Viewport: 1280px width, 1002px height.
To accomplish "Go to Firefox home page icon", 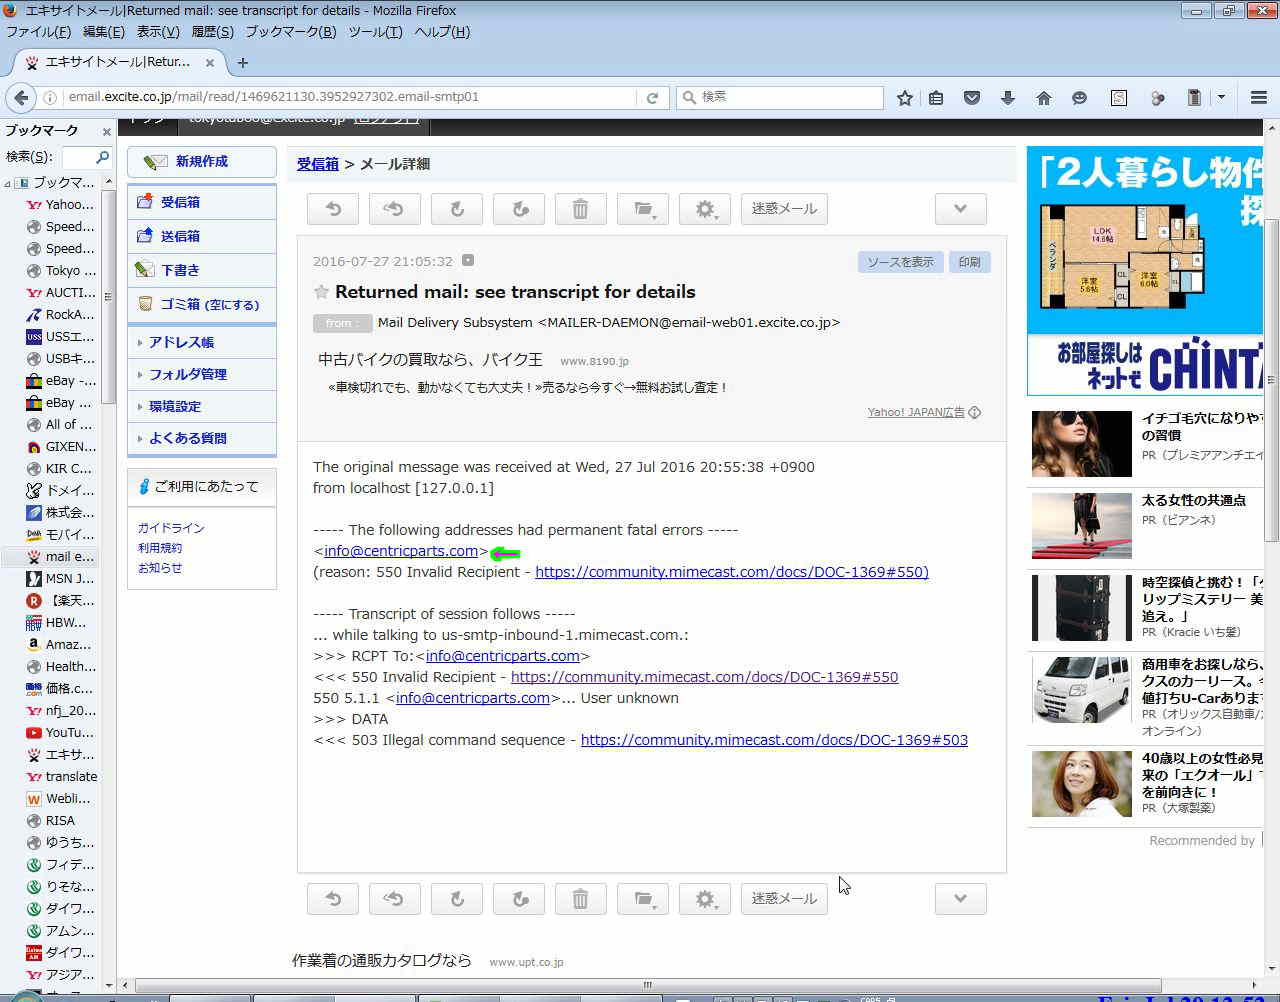I will 1043,98.
